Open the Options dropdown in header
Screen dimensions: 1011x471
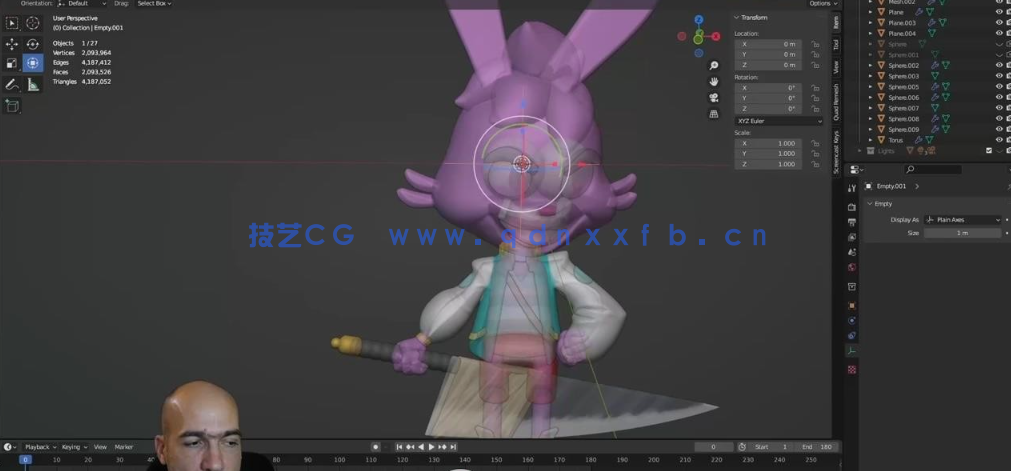pos(824,3)
